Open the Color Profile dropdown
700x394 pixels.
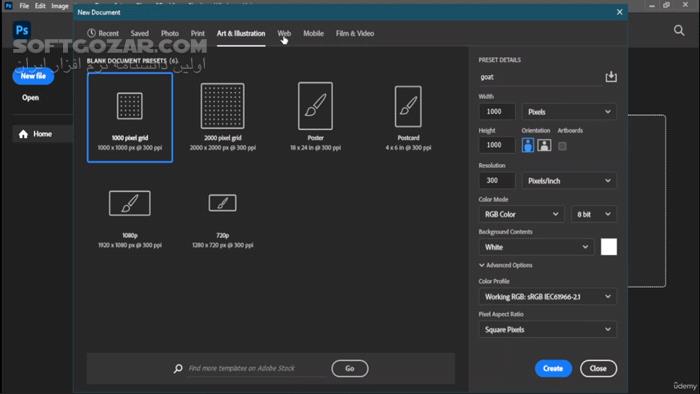click(x=548, y=297)
